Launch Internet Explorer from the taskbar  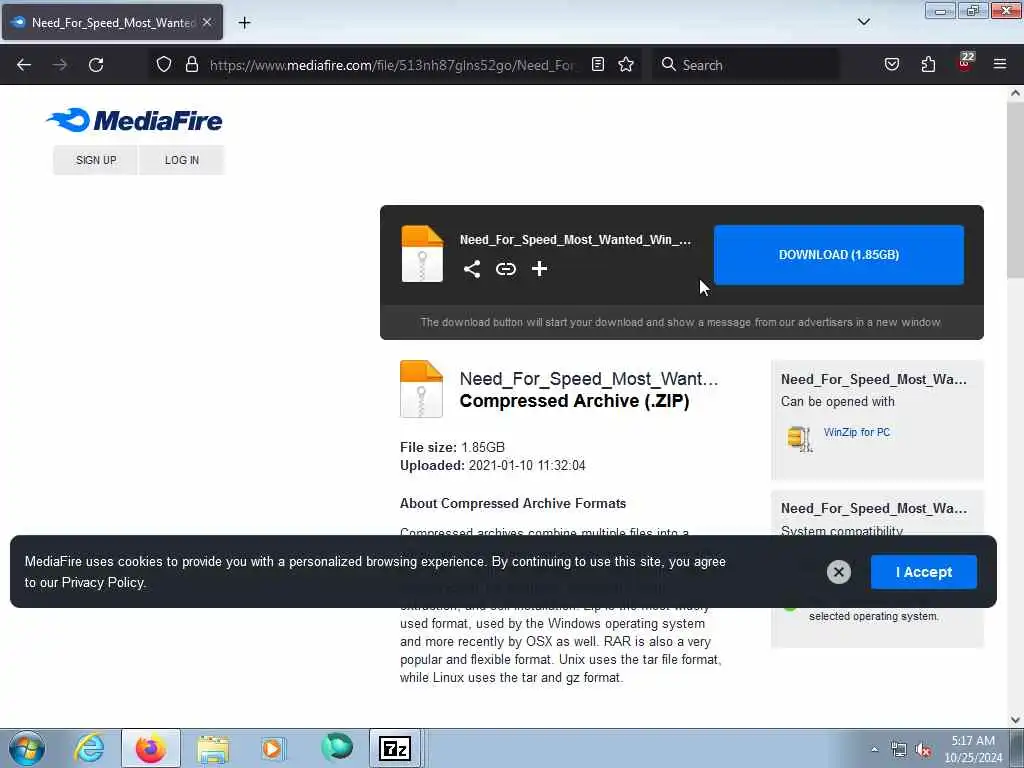point(89,748)
